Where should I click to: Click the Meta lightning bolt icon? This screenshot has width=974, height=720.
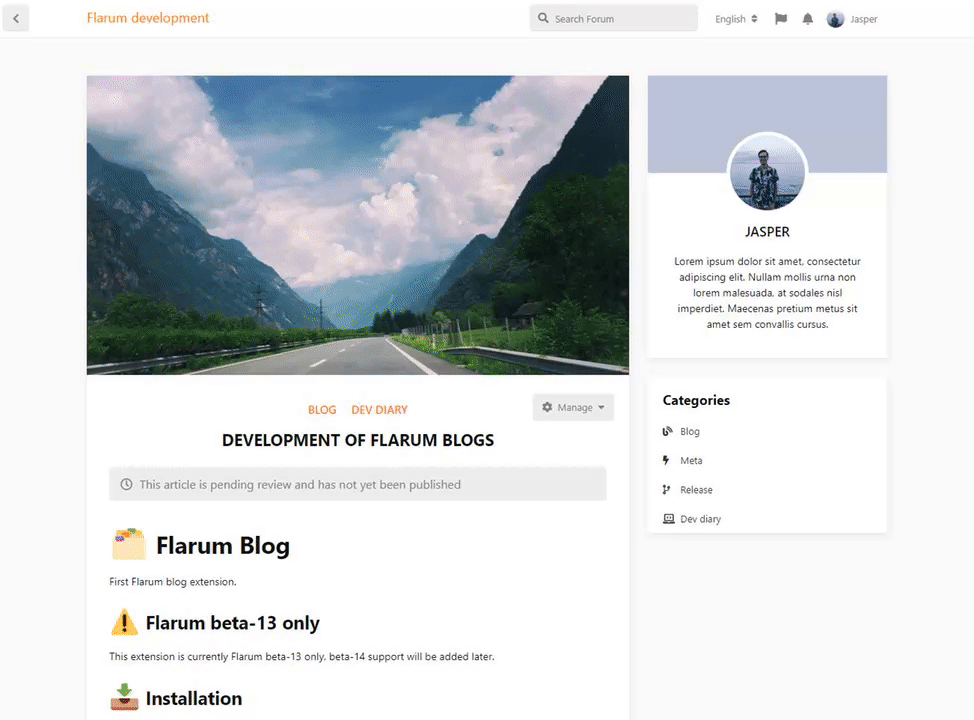click(x=666, y=460)
